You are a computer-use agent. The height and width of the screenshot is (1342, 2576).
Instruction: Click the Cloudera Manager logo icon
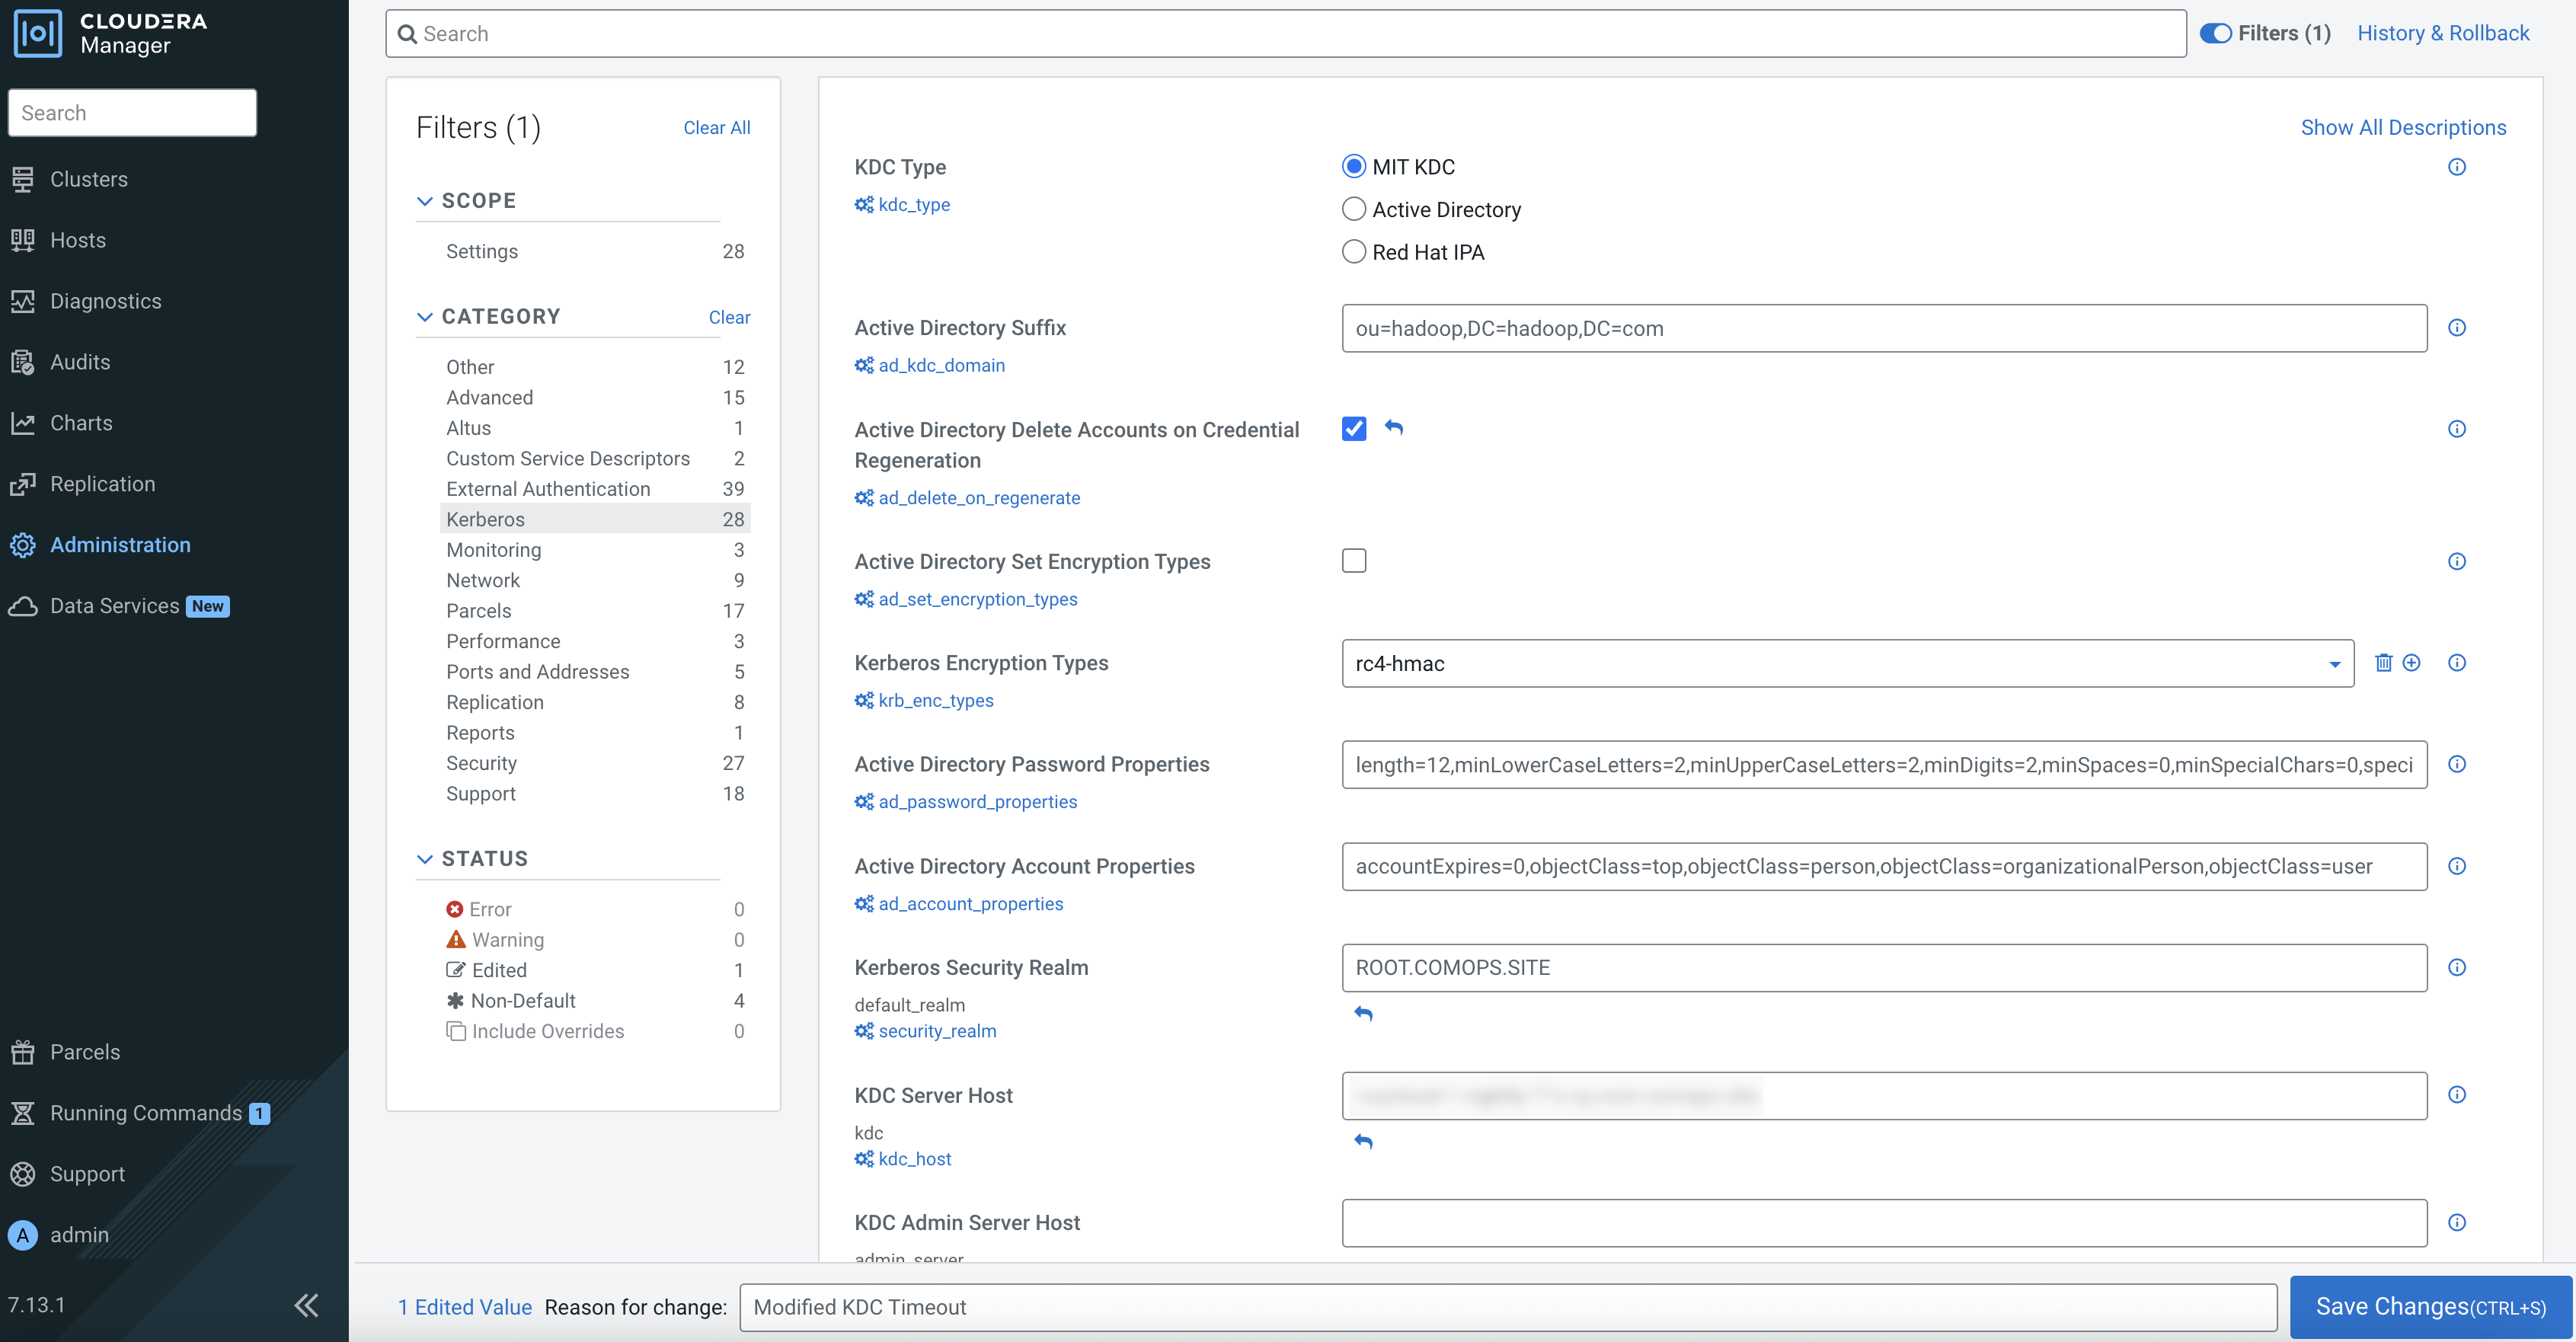(x=38, y=33)
